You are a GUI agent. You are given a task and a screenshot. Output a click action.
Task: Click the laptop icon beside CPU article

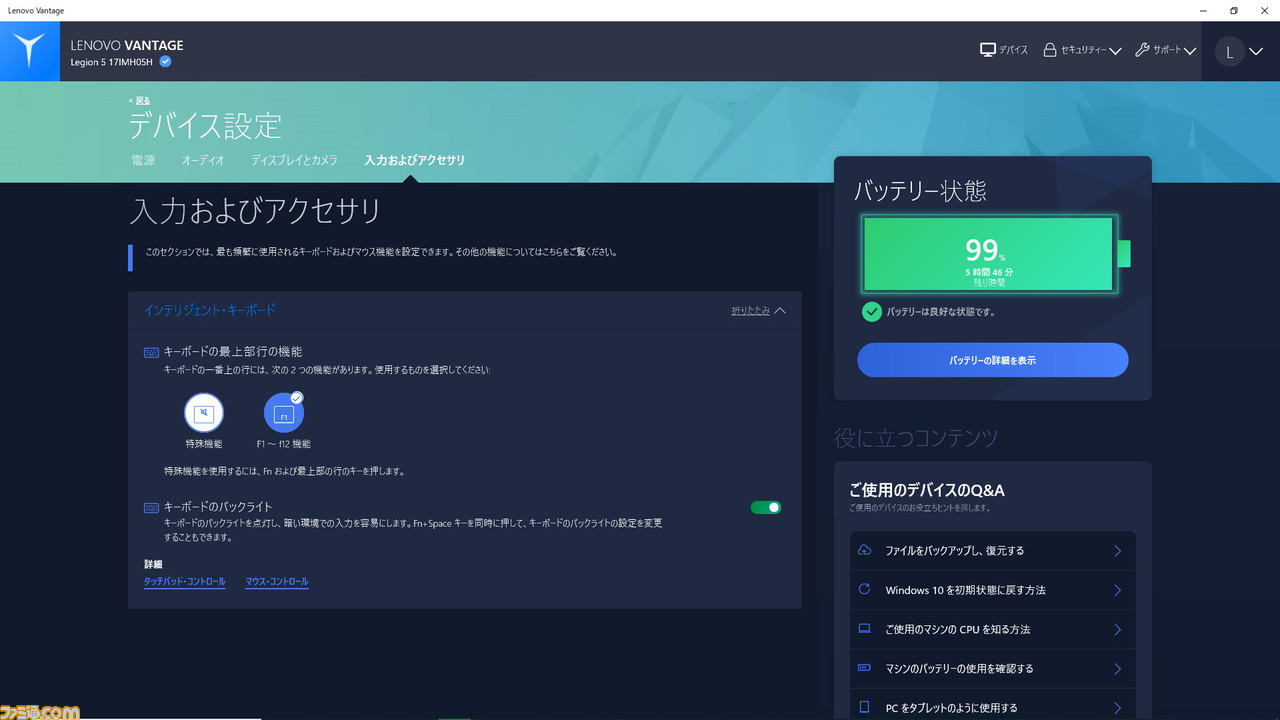pyautogui.click(x=865, y=629)
